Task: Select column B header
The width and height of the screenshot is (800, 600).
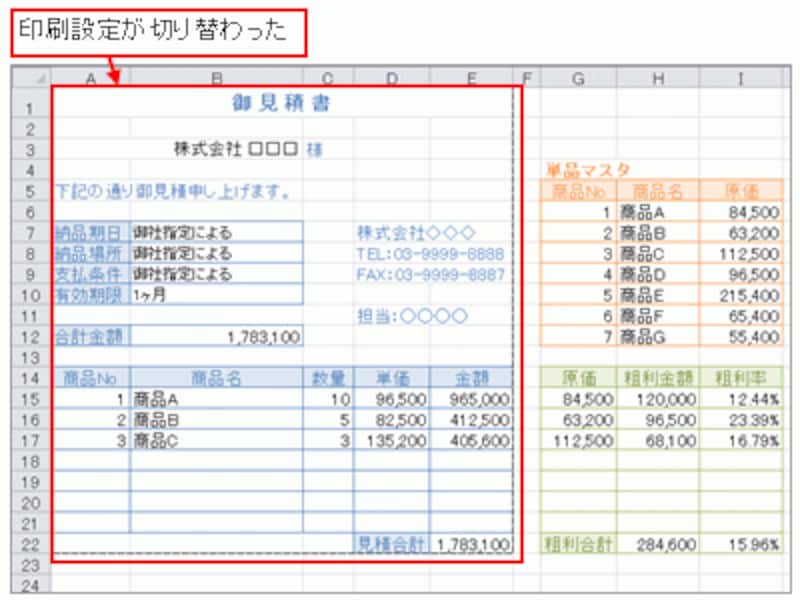Action: click(x=217, y=78)
